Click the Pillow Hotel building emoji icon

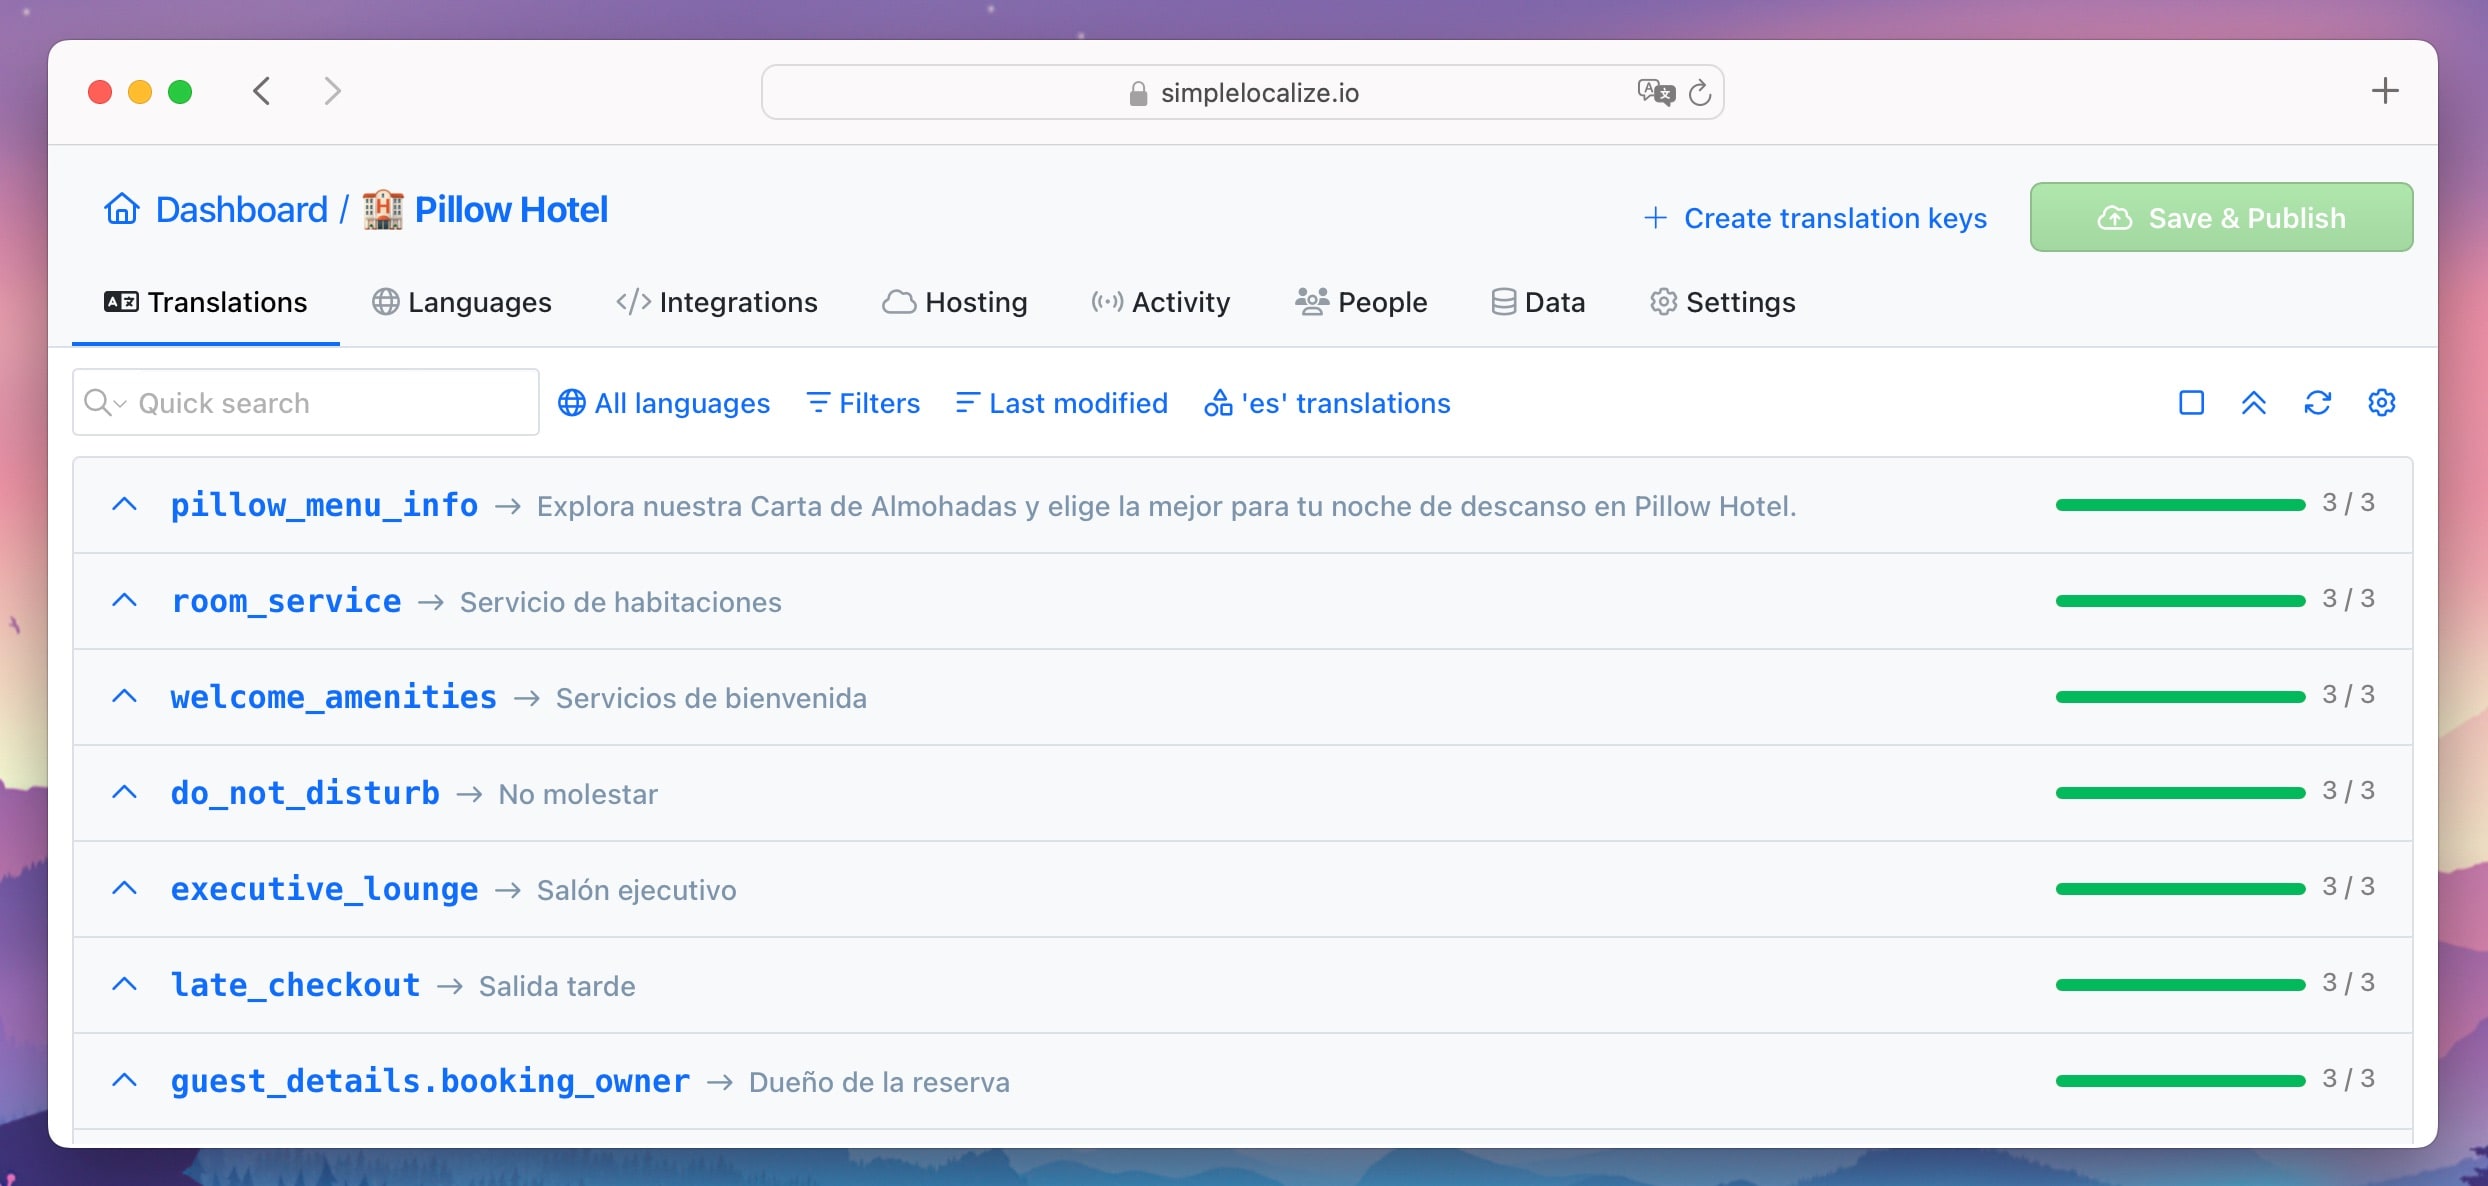click(x=383, y=210)
